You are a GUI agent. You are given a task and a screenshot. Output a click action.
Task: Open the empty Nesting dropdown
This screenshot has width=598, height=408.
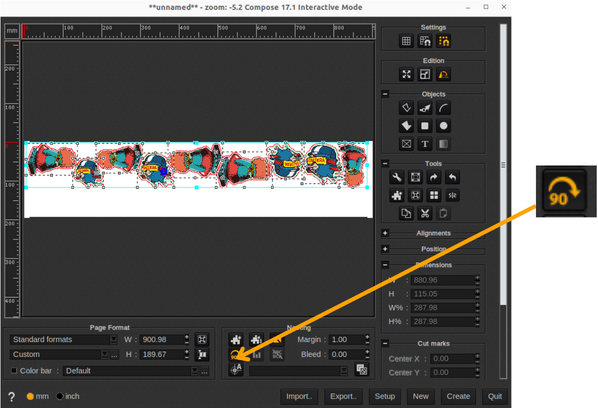[298, 371]
